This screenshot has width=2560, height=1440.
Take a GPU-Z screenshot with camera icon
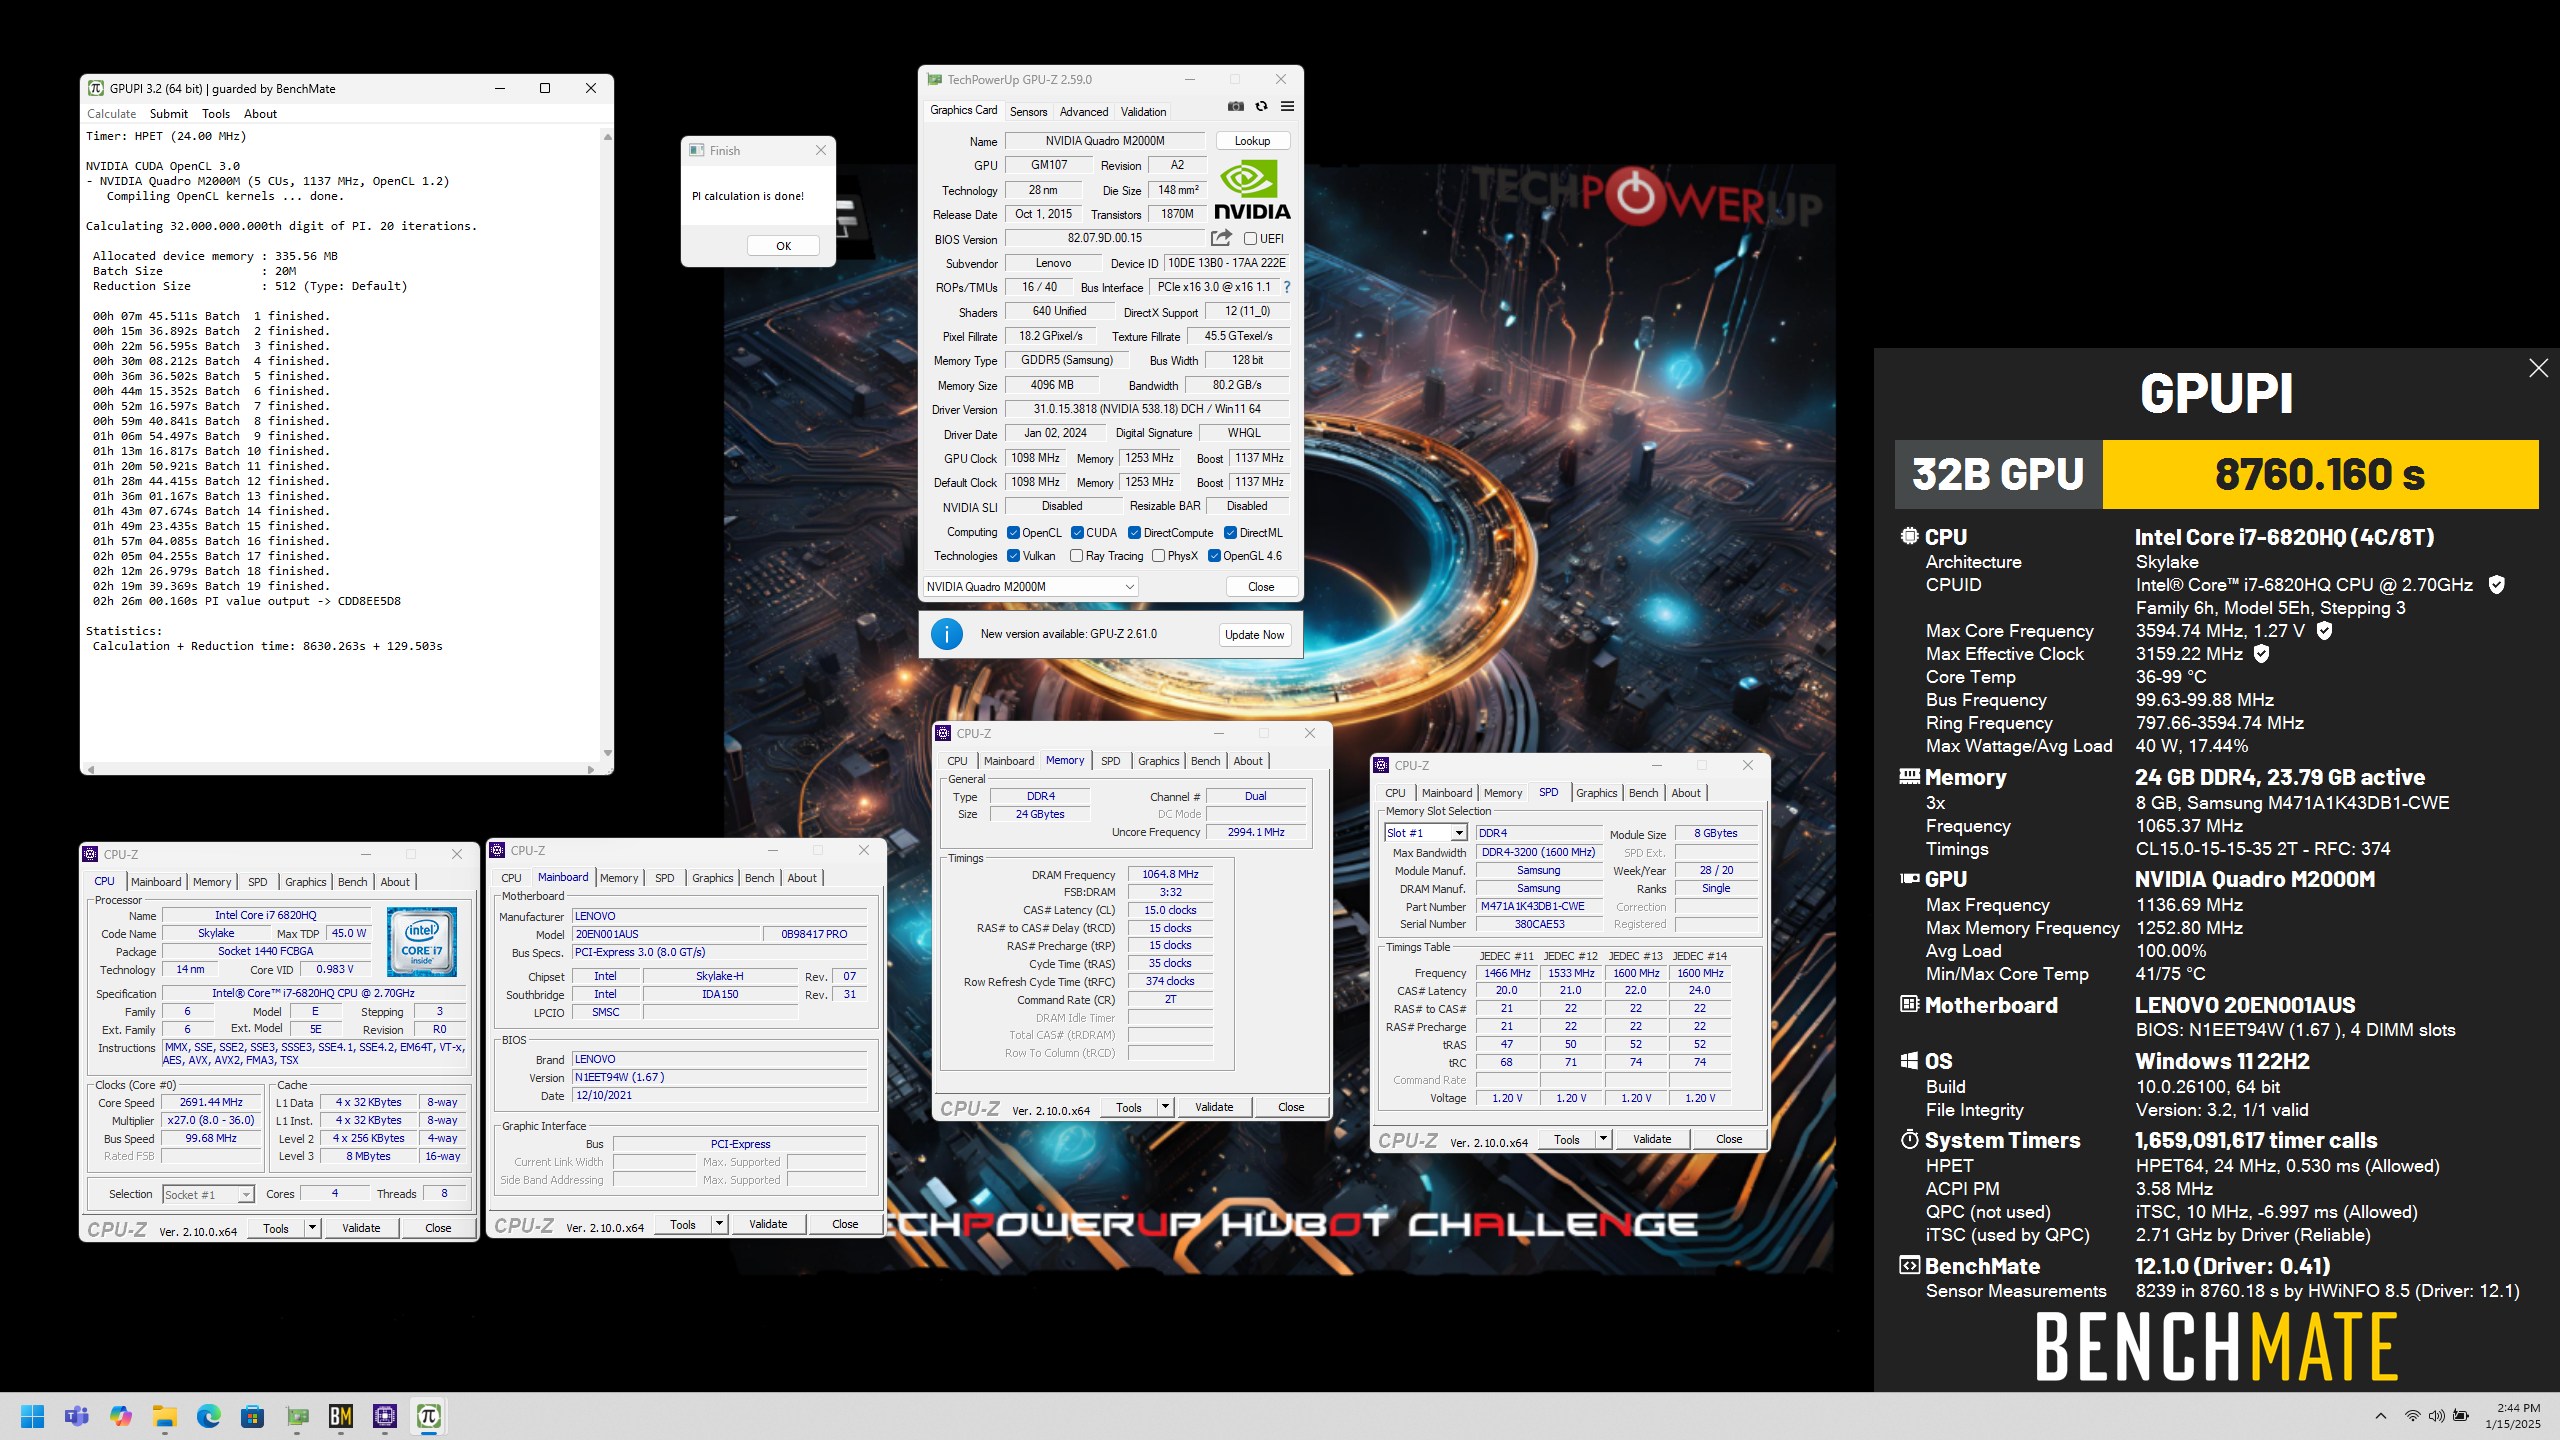[1236, 107]
